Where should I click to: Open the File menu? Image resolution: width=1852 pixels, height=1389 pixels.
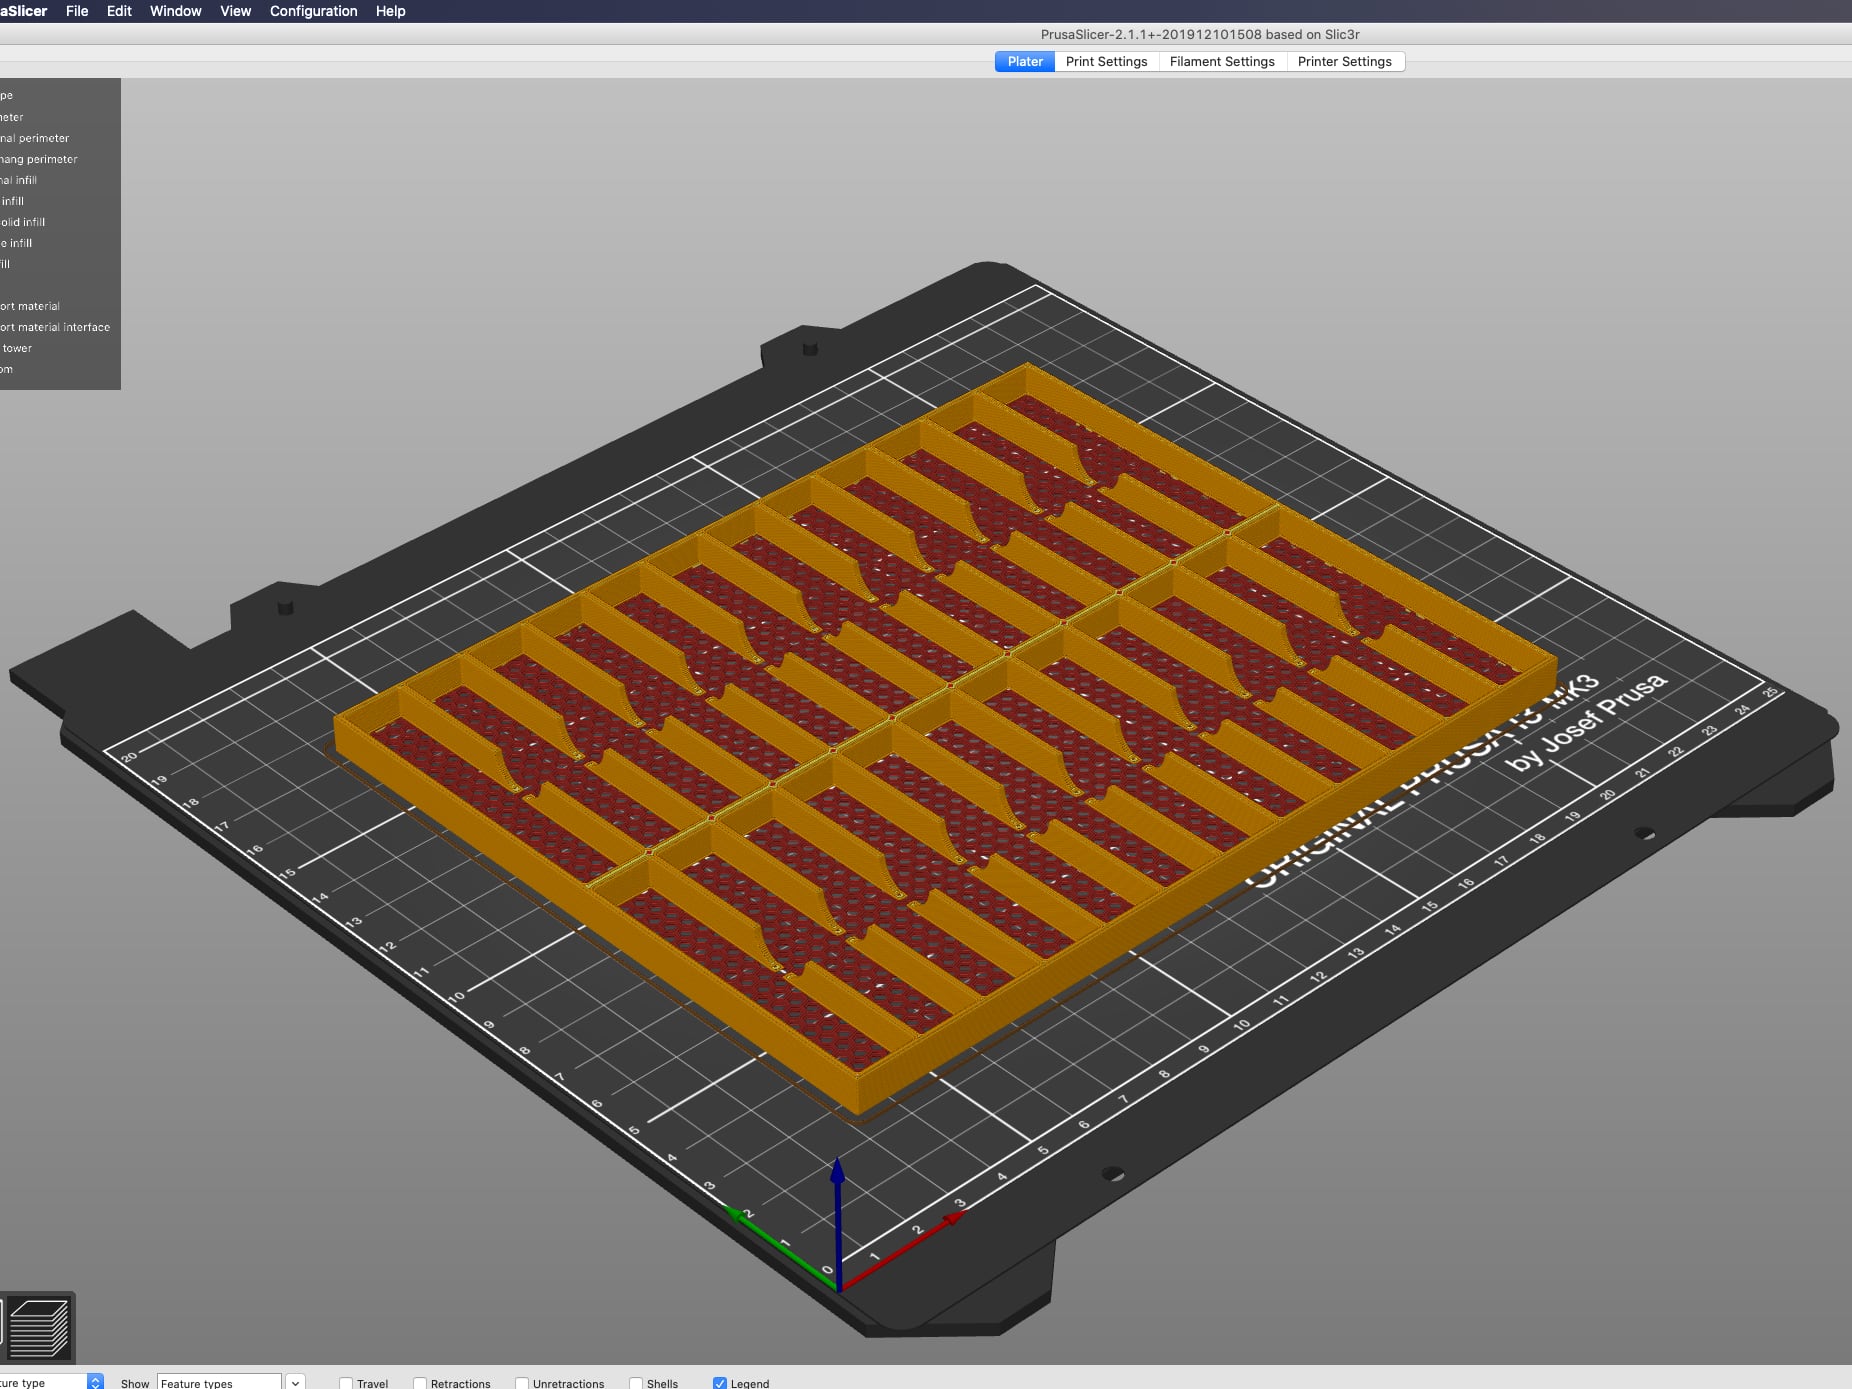tap(76, 11)
